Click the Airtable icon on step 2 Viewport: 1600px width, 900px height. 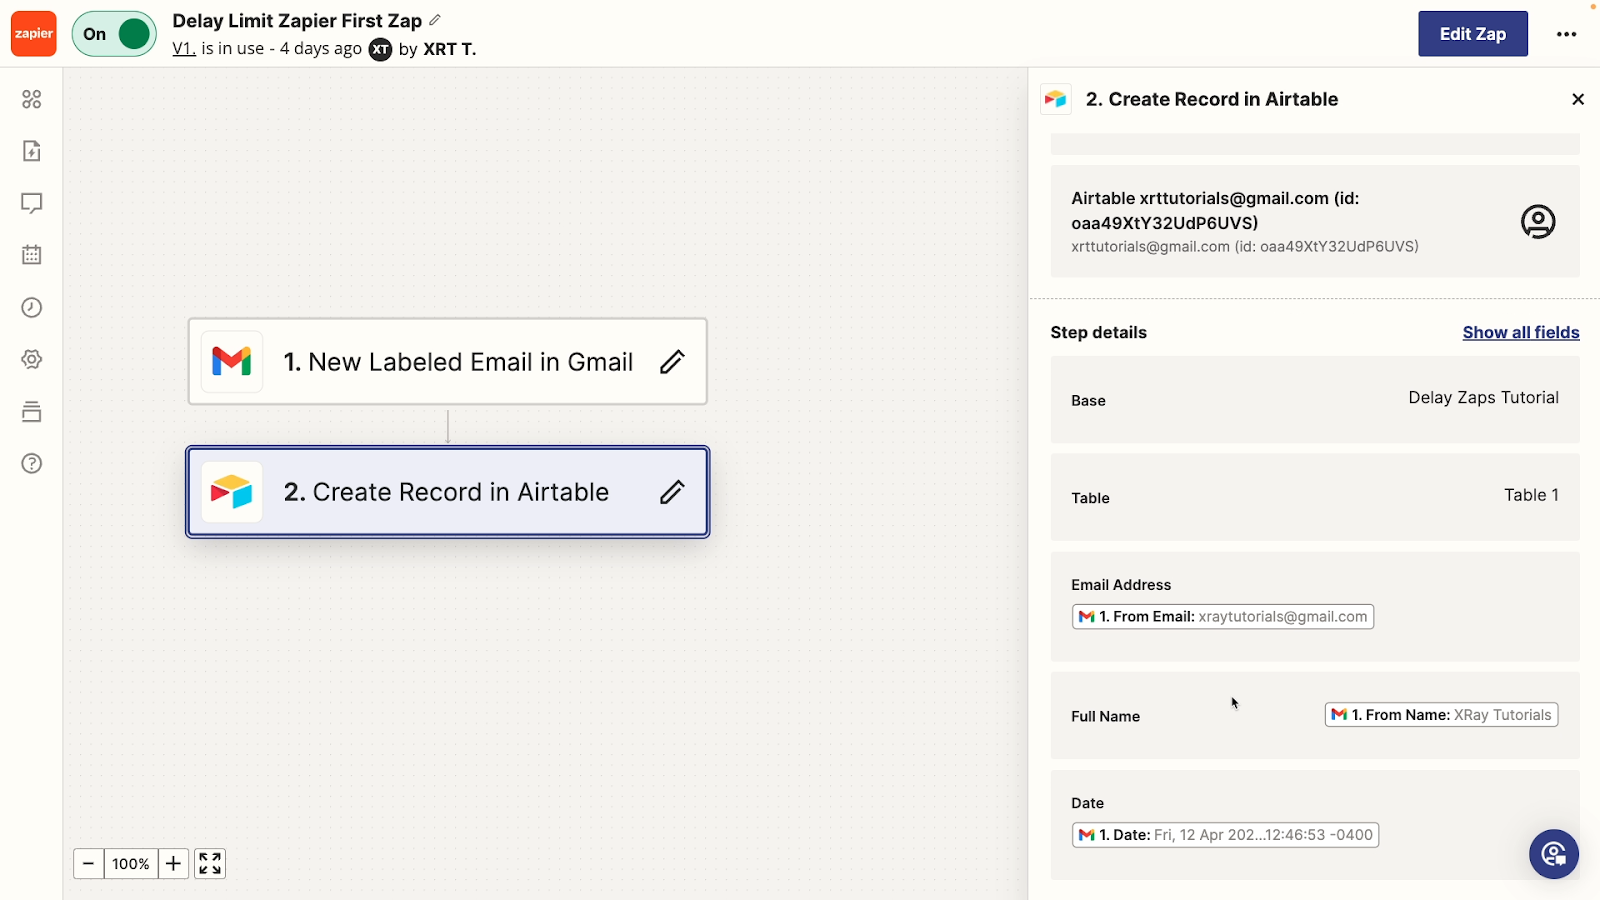[x=232, y=492]
